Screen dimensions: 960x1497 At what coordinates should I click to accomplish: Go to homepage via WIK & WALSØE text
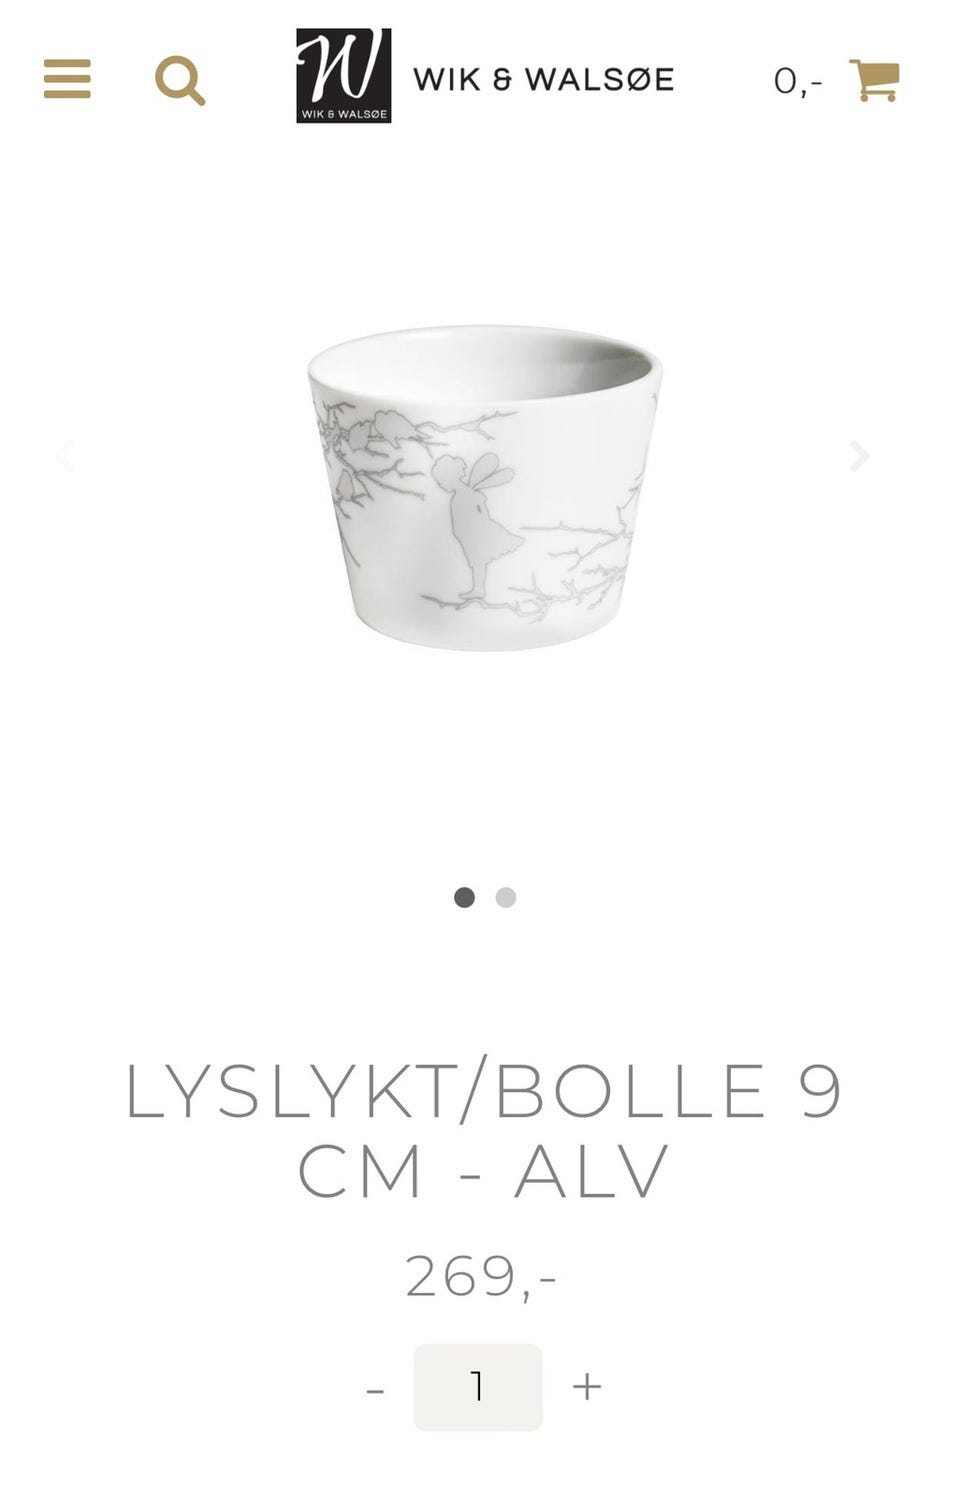click(x=544, y=79)
